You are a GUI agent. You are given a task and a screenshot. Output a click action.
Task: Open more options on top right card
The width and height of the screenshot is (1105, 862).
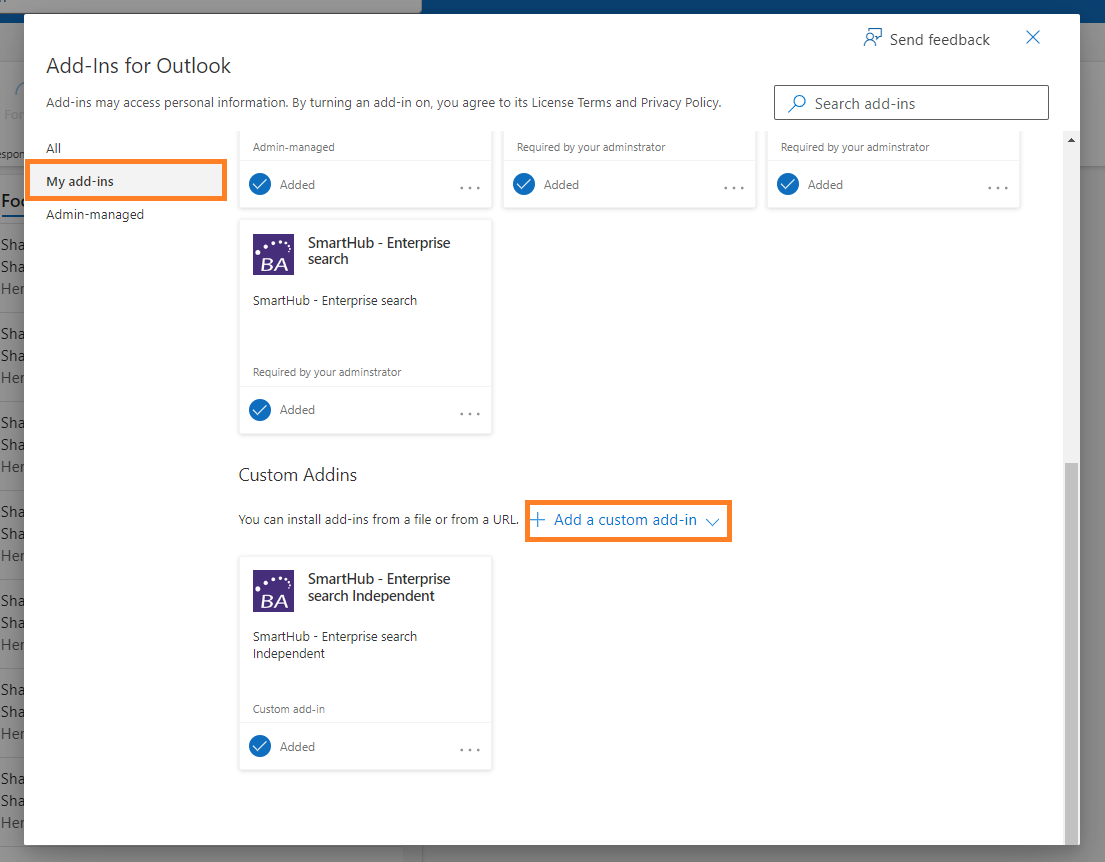[998, 187]
